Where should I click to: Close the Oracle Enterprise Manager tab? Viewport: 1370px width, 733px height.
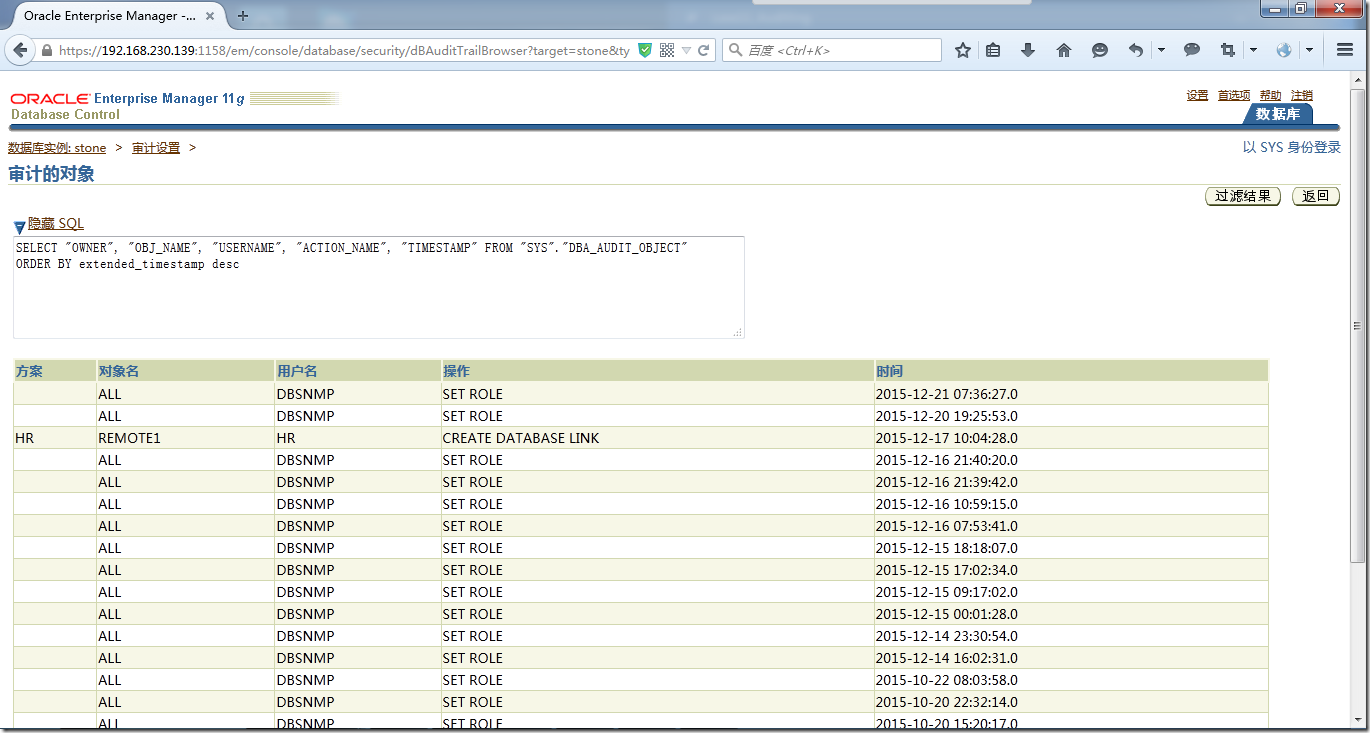pos(212,16)
